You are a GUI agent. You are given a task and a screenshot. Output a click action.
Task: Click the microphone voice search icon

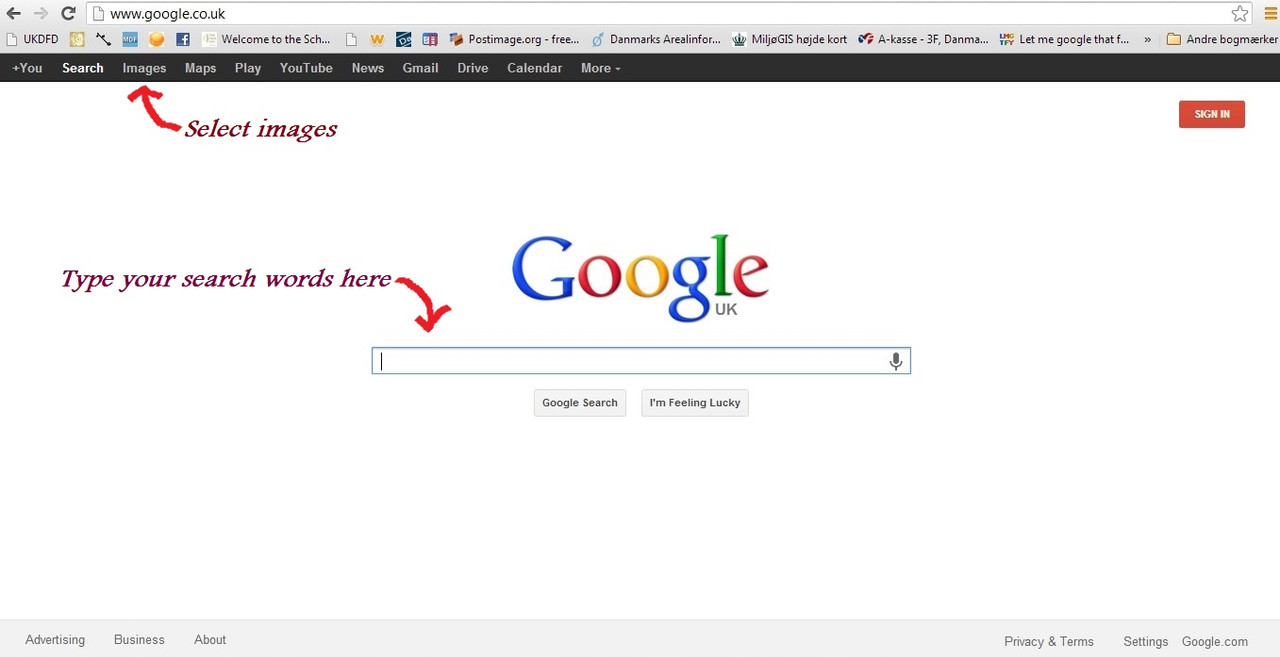point(896,361)
